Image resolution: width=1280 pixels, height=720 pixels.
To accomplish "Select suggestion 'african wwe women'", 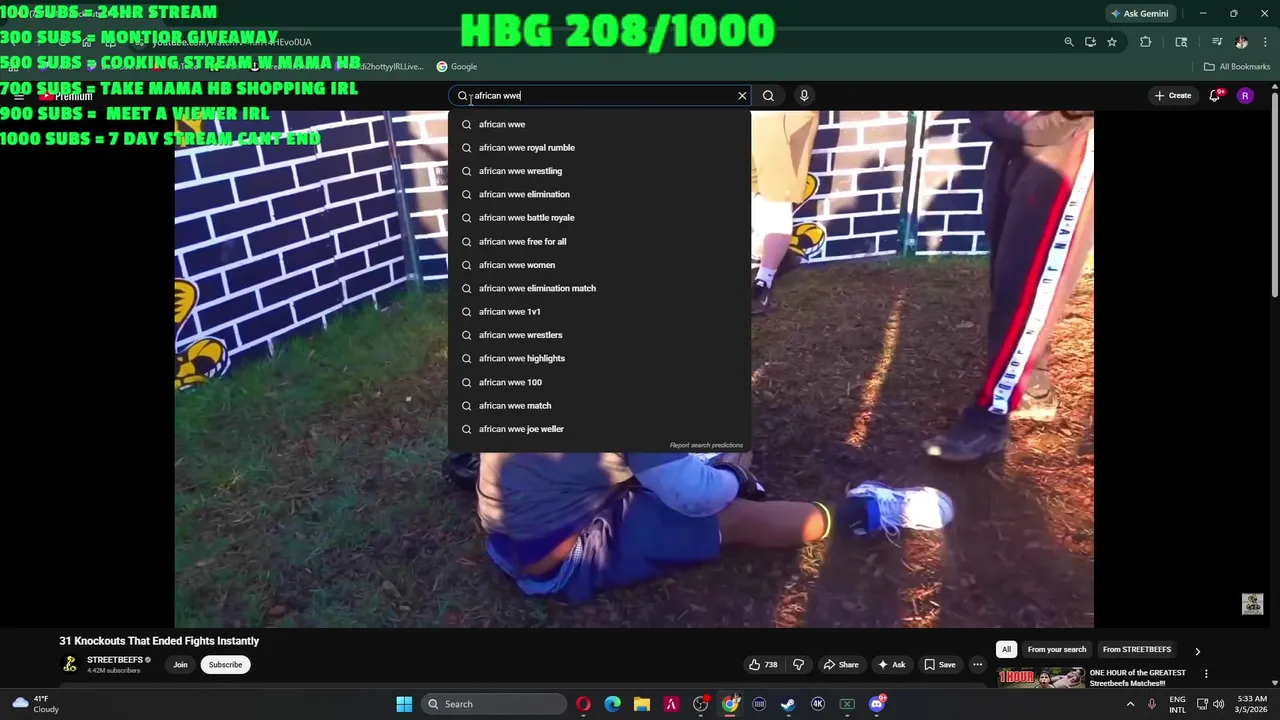I will click(x=599, y=265).
